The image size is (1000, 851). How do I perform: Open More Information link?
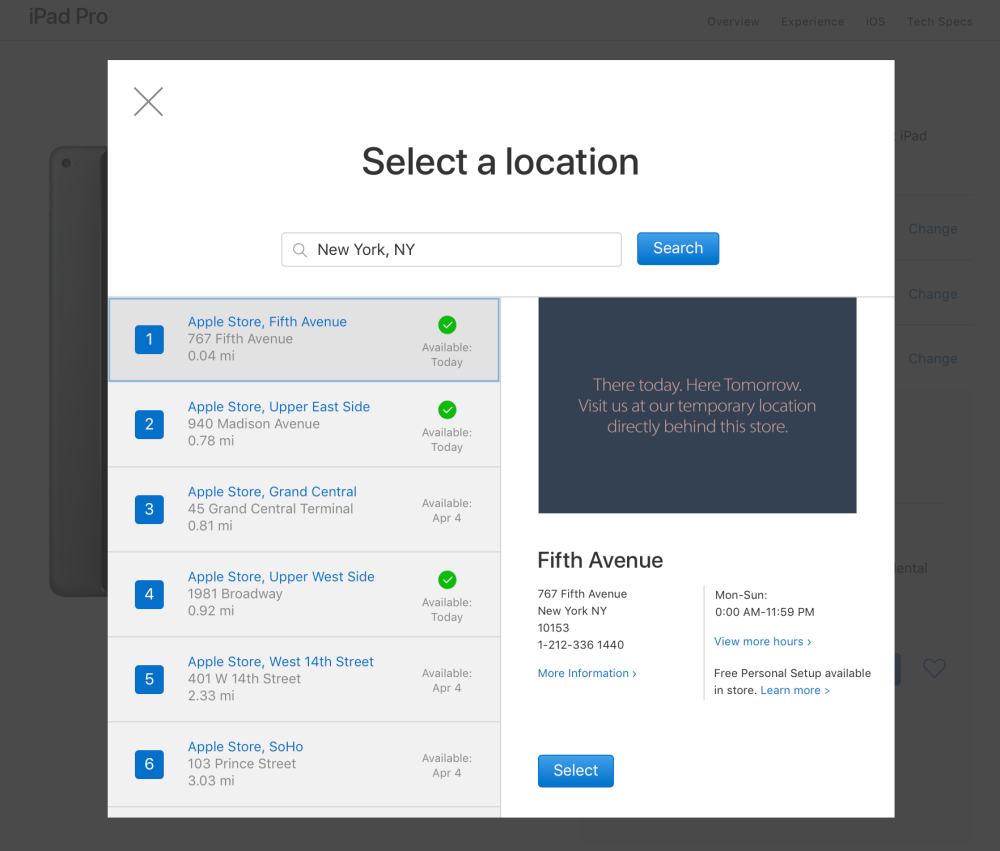586,674
